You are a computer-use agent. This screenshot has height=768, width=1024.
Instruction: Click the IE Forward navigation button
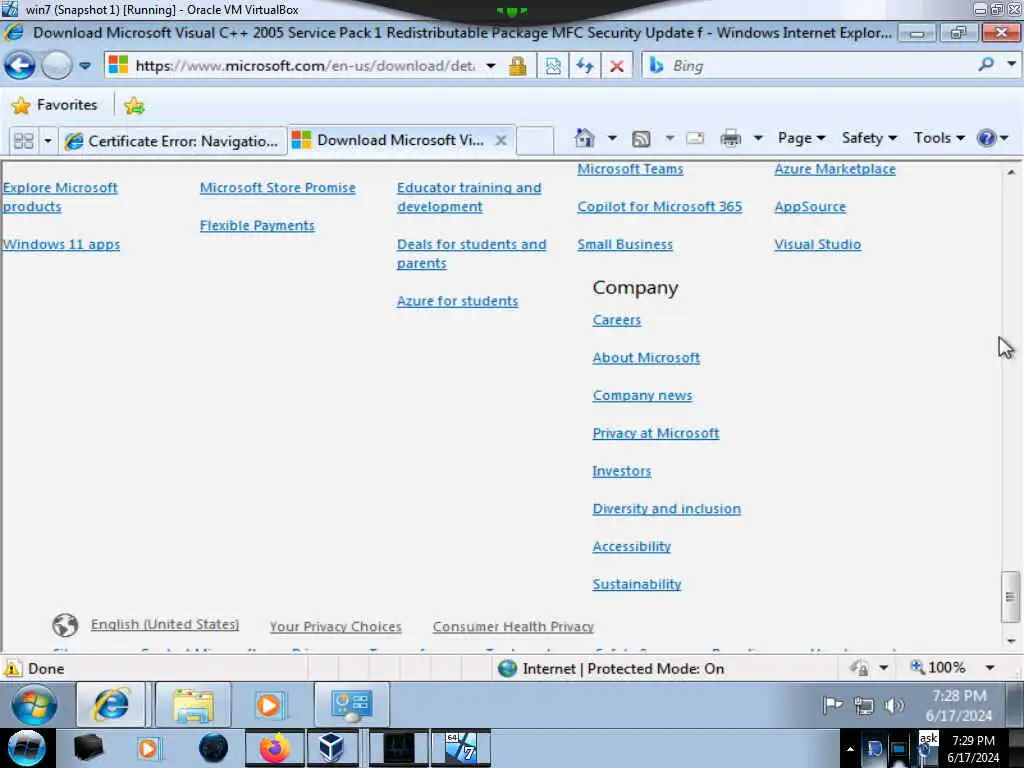click(x=57, y=65)
